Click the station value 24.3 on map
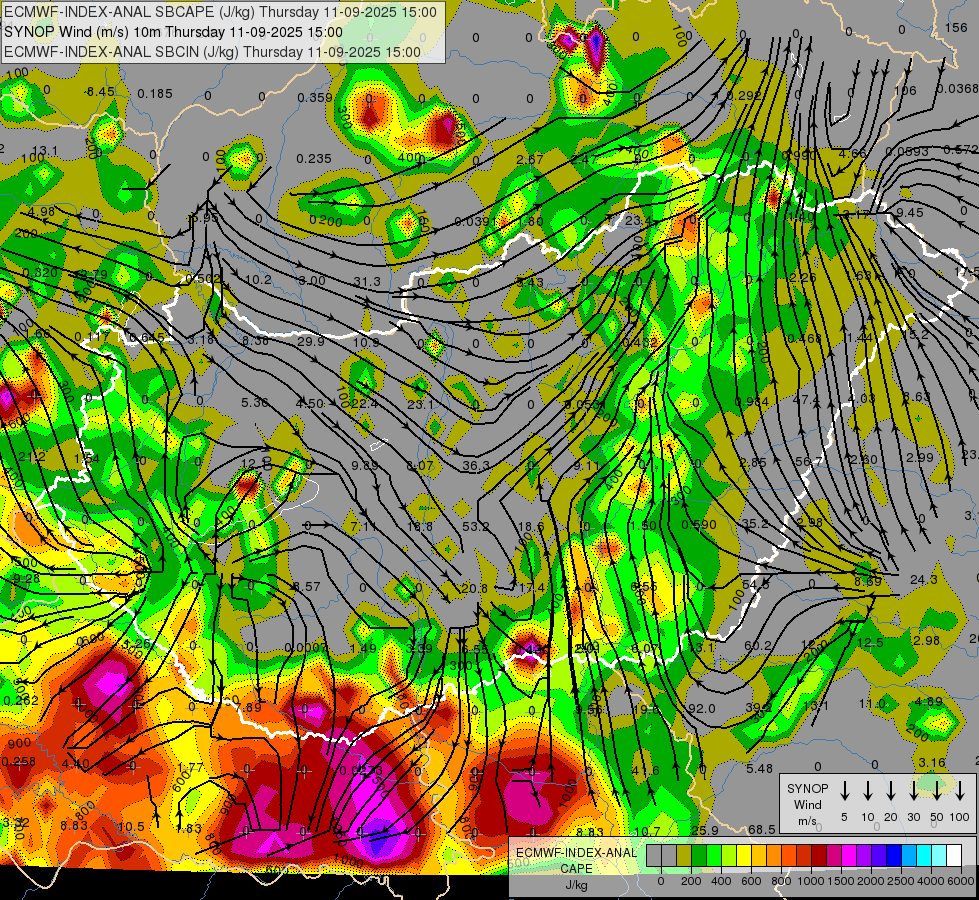Image resolution: width=979 pixels, height=900 pixels. coord(923,580)
